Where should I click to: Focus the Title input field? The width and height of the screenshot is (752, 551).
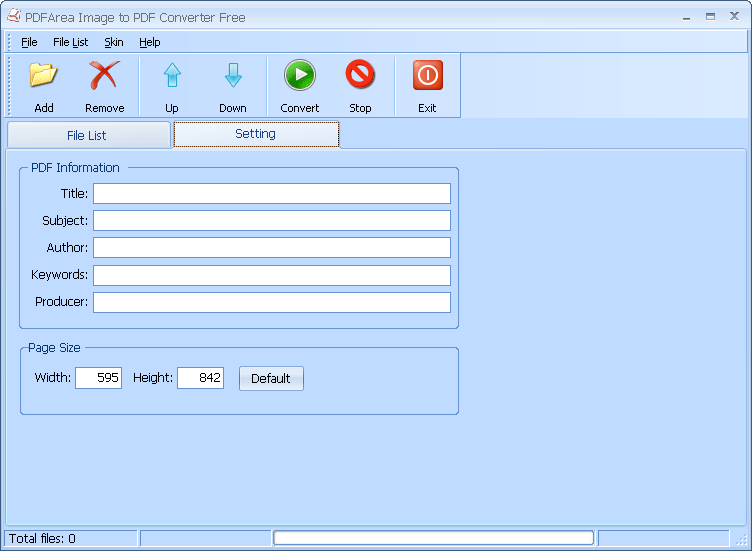pos(272,193)
